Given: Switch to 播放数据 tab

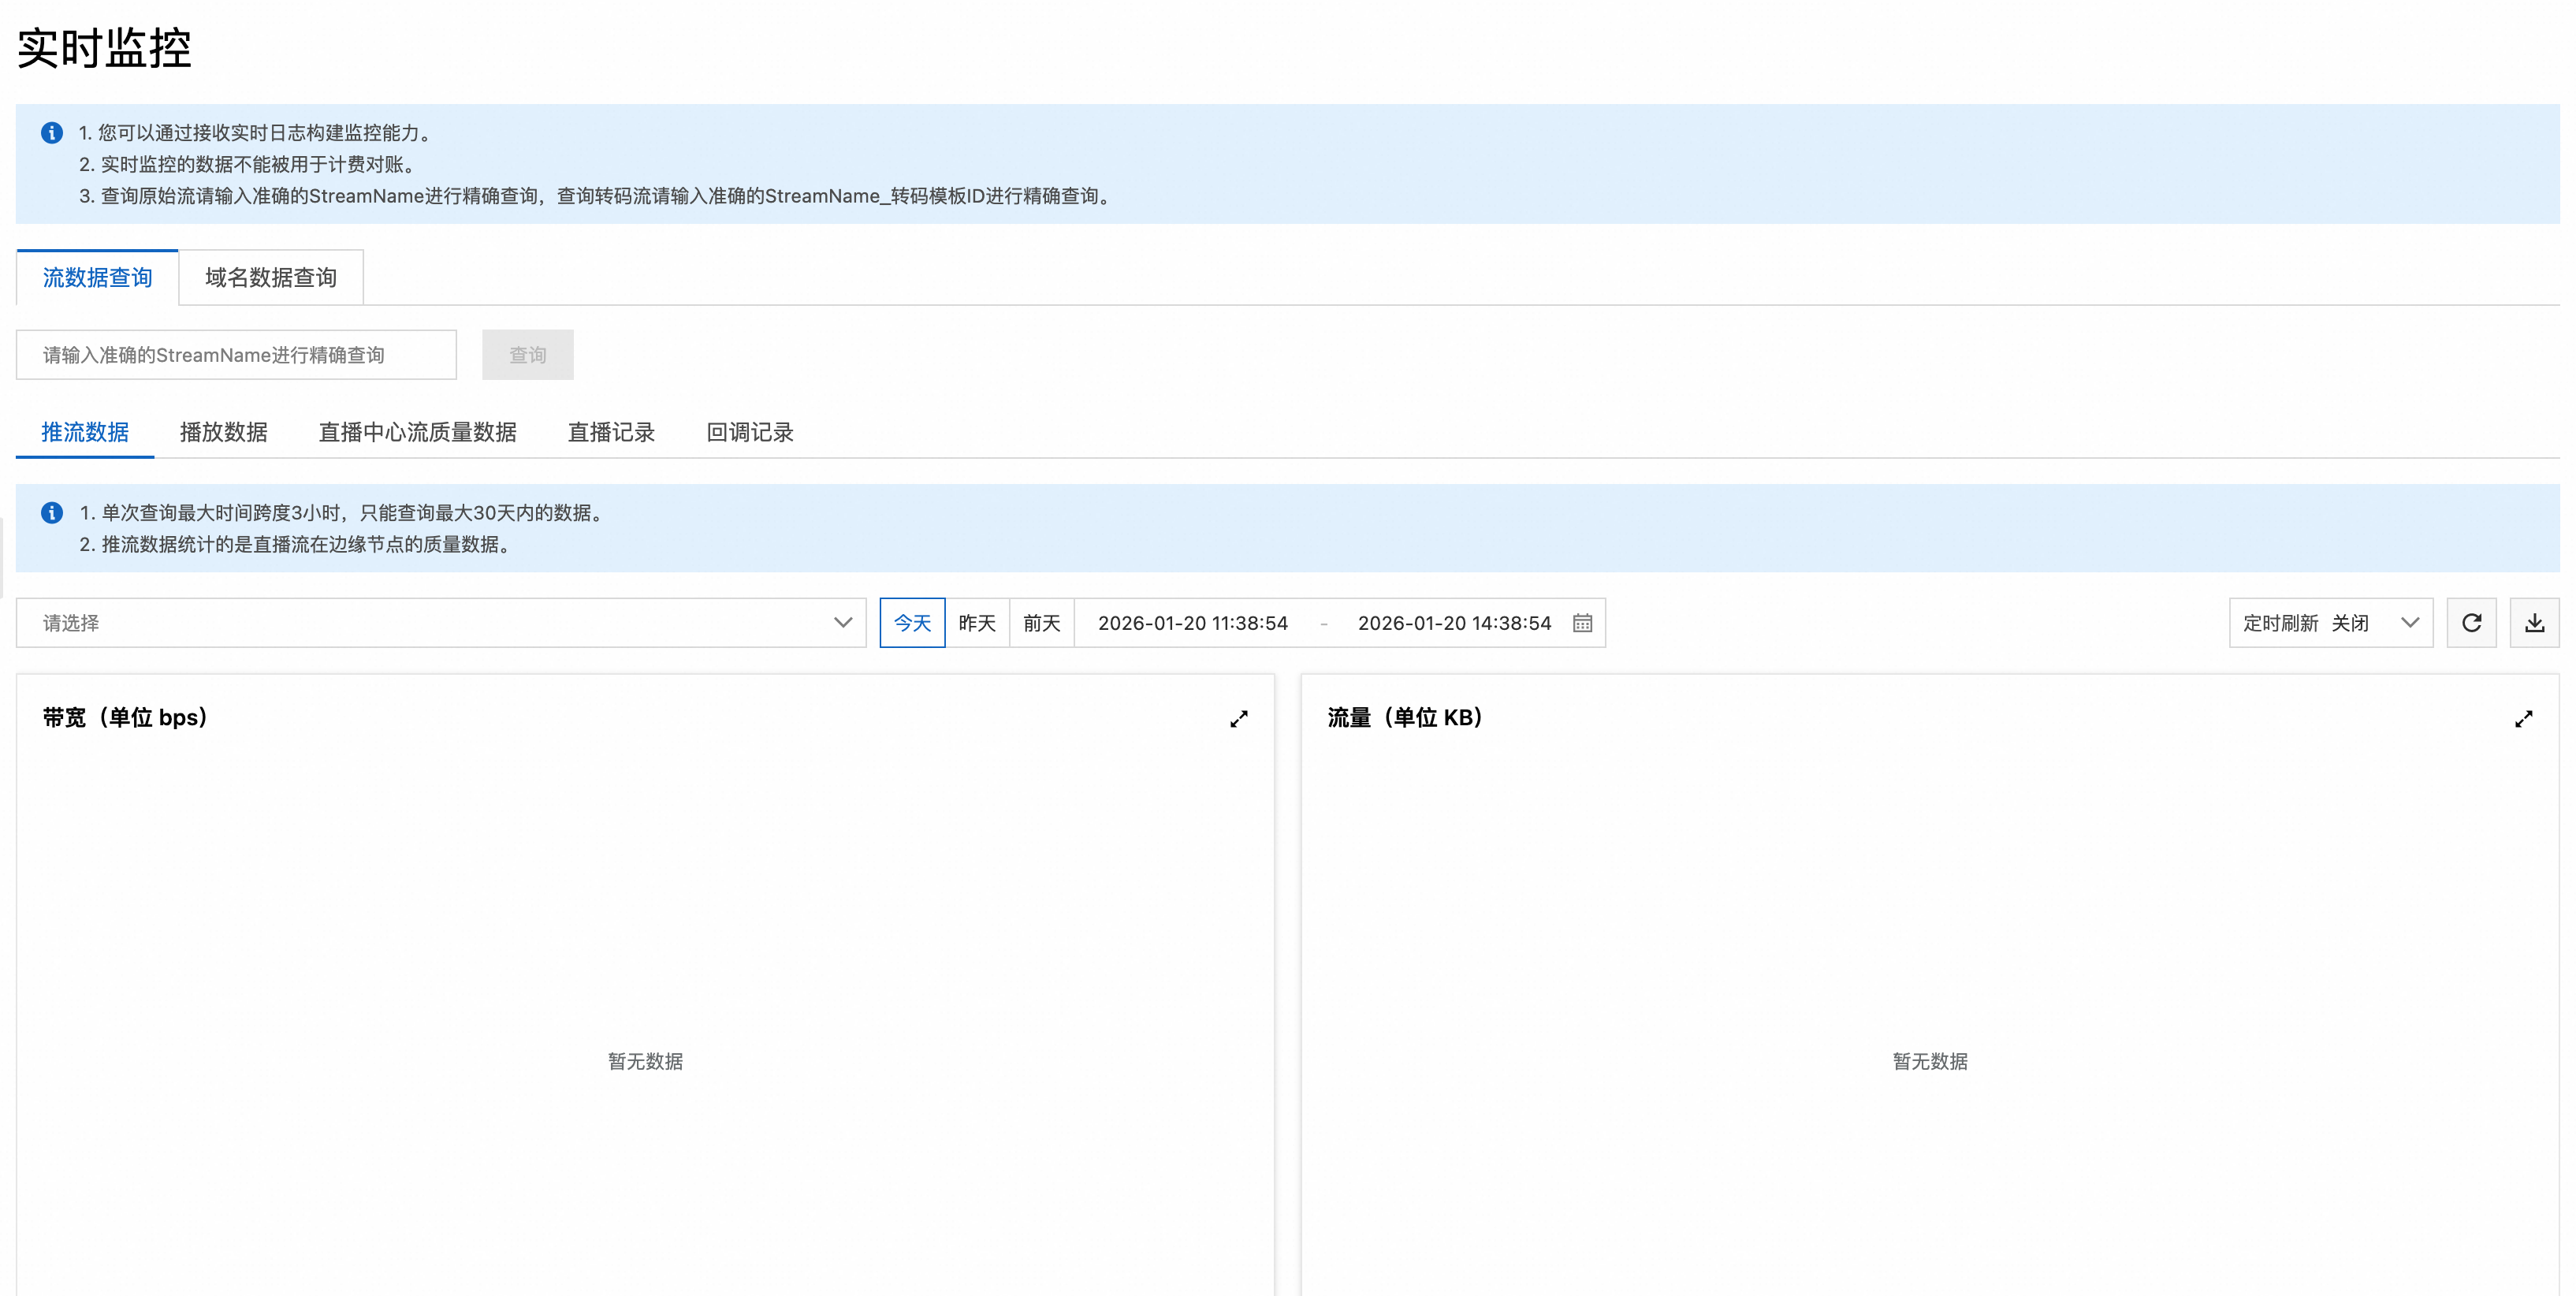Looking at the screenshot, I should click(x=223, y=432).
